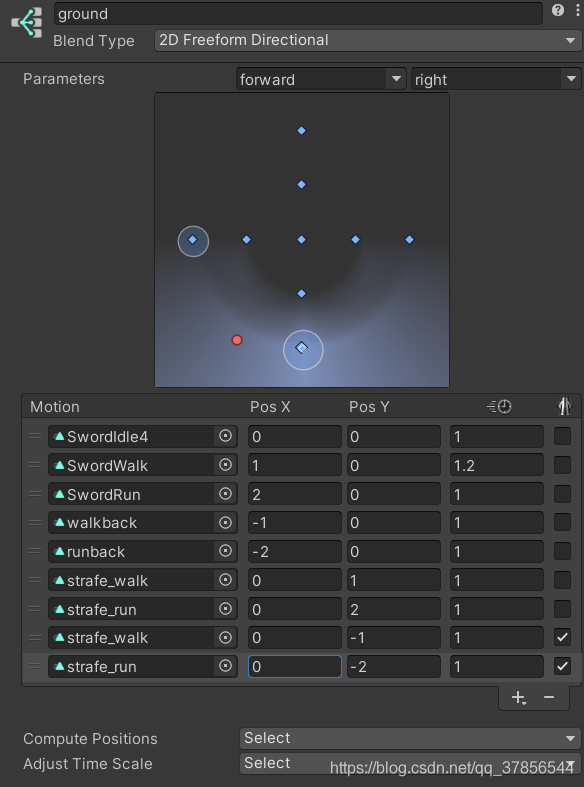Click Pos X field of runback
The width and height of the screenshot is (584, 787).
pos(295,551)
